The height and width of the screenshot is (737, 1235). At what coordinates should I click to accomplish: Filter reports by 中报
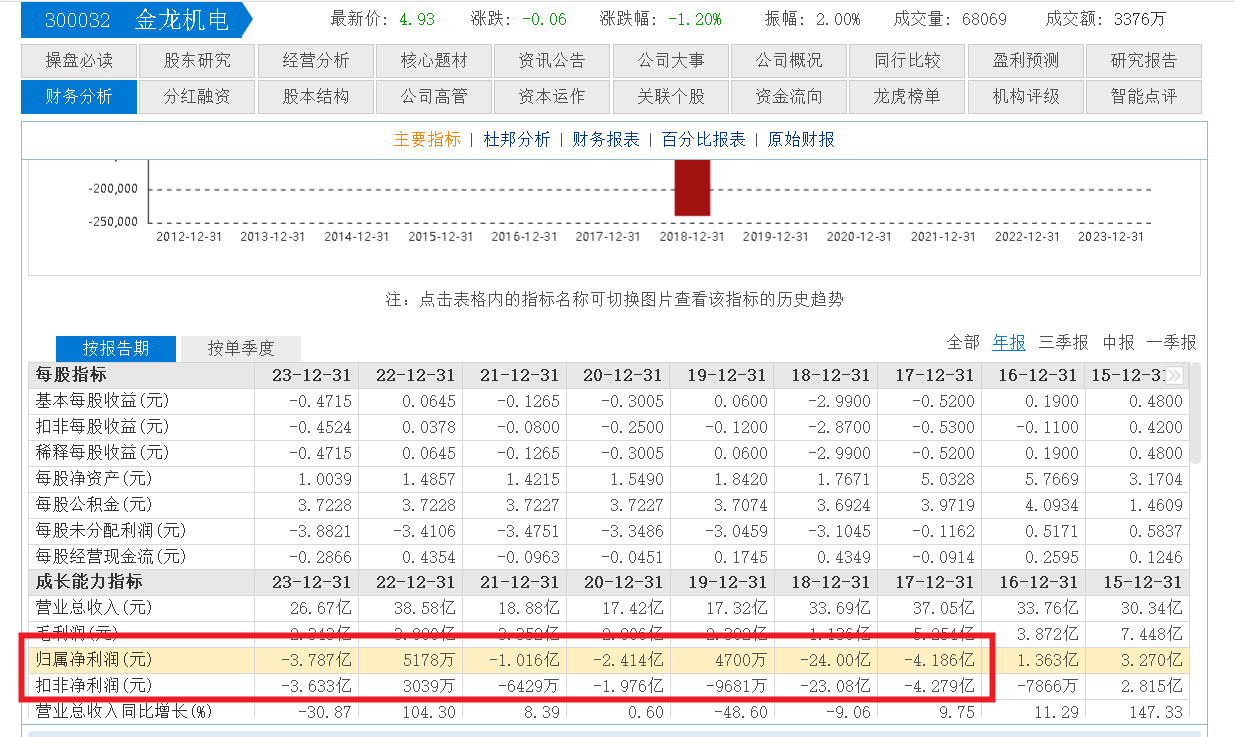coord(1118,343)
